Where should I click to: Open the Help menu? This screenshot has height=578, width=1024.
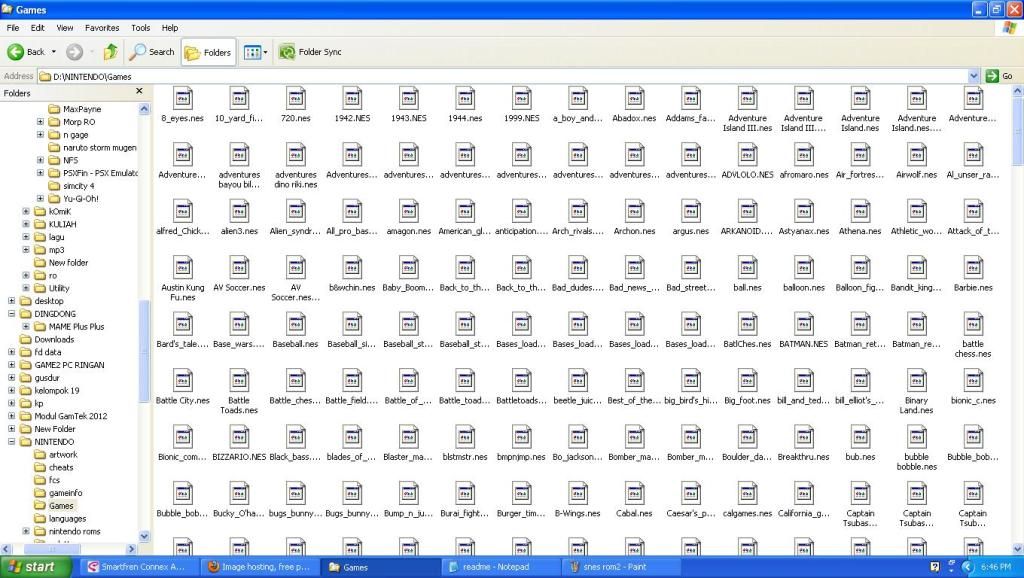170,28
